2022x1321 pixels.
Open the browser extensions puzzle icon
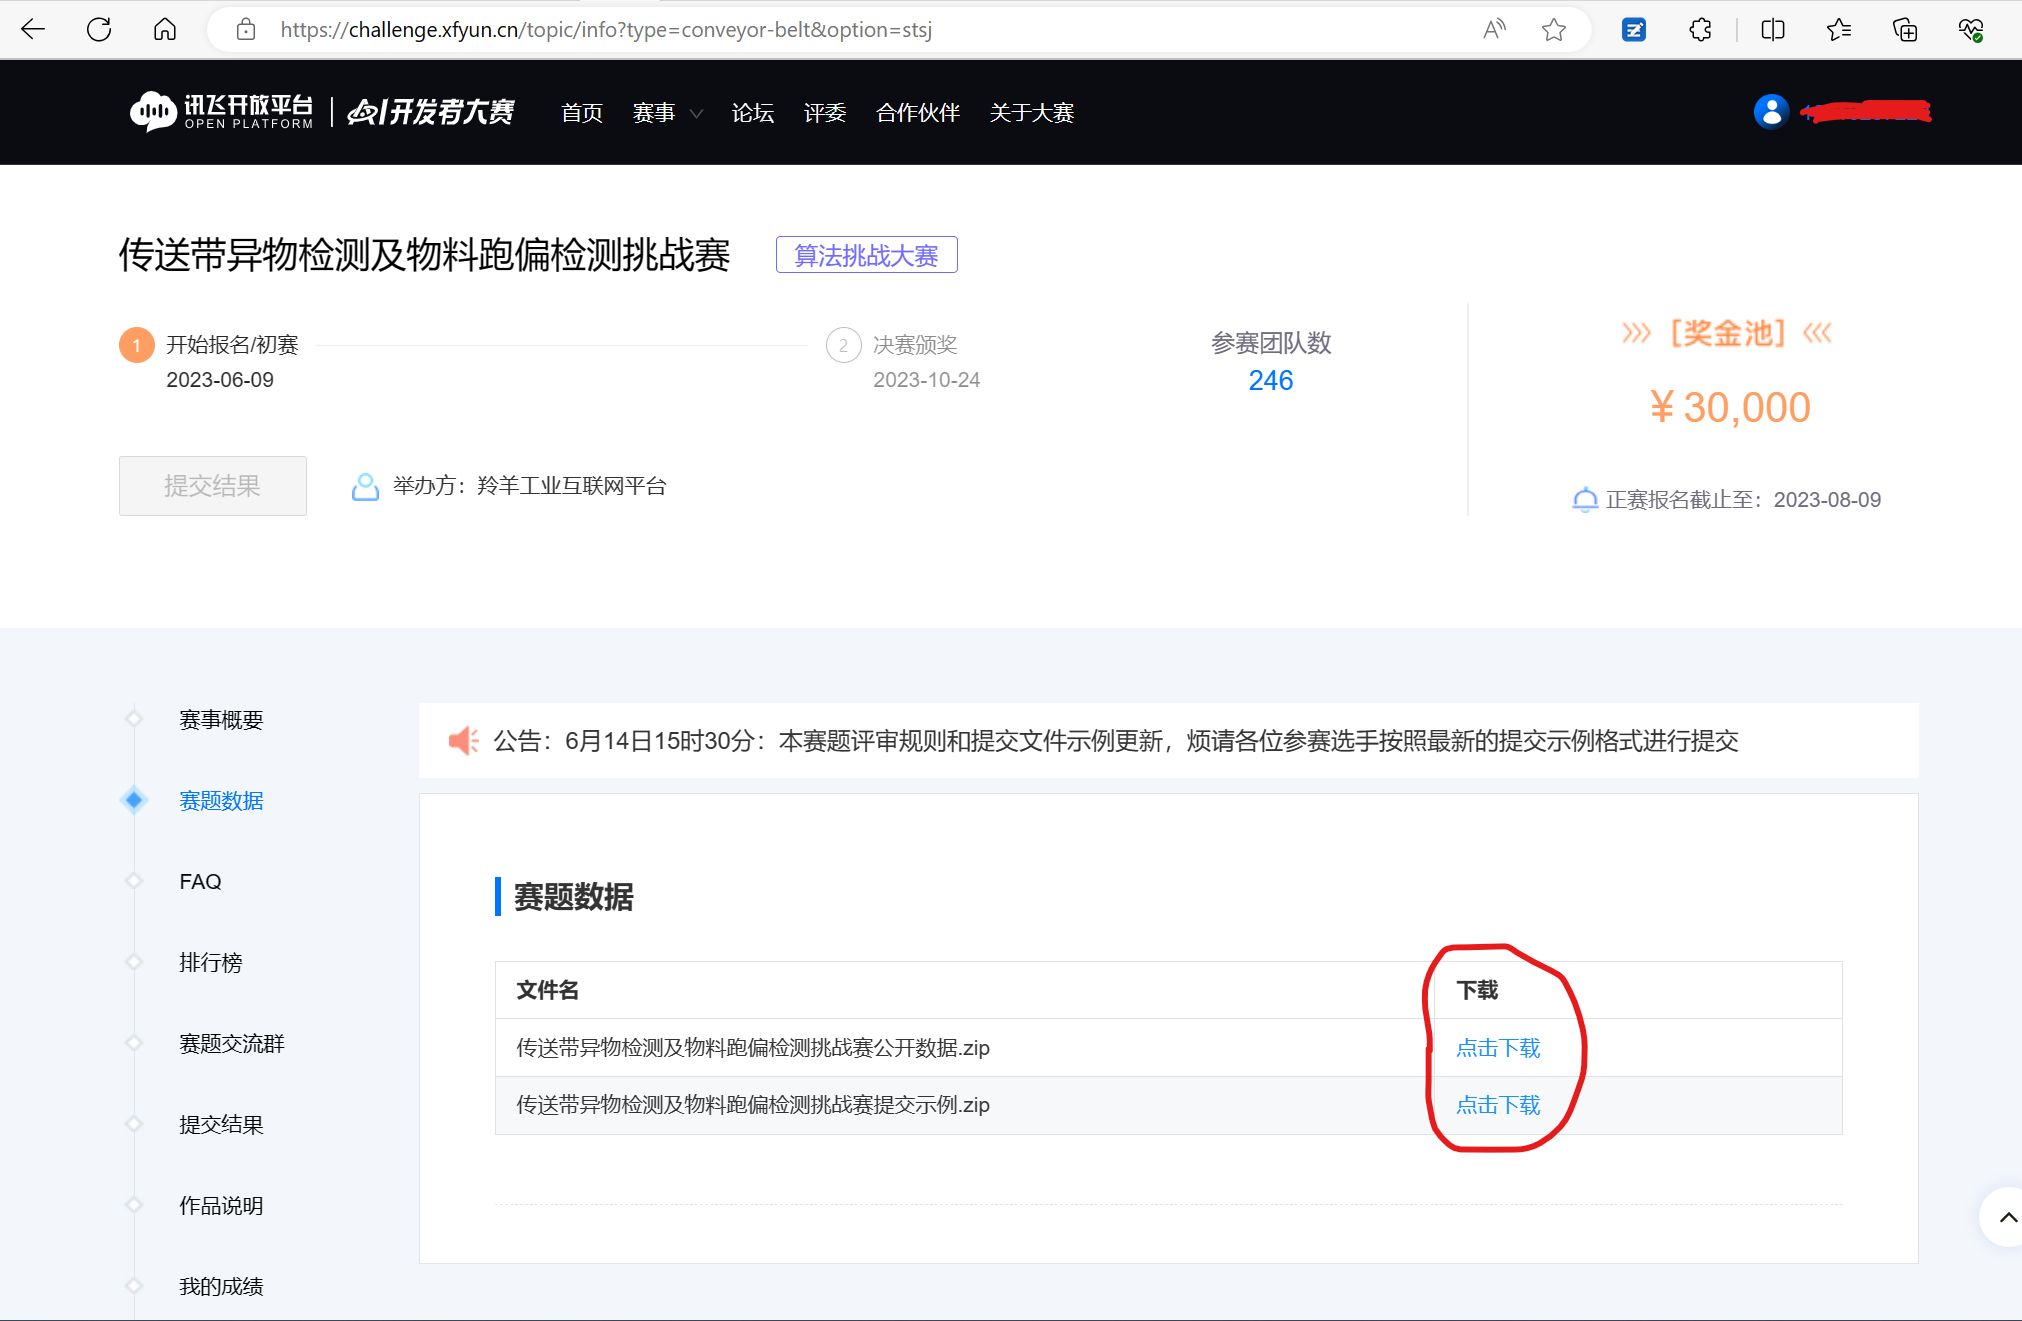1700,29
